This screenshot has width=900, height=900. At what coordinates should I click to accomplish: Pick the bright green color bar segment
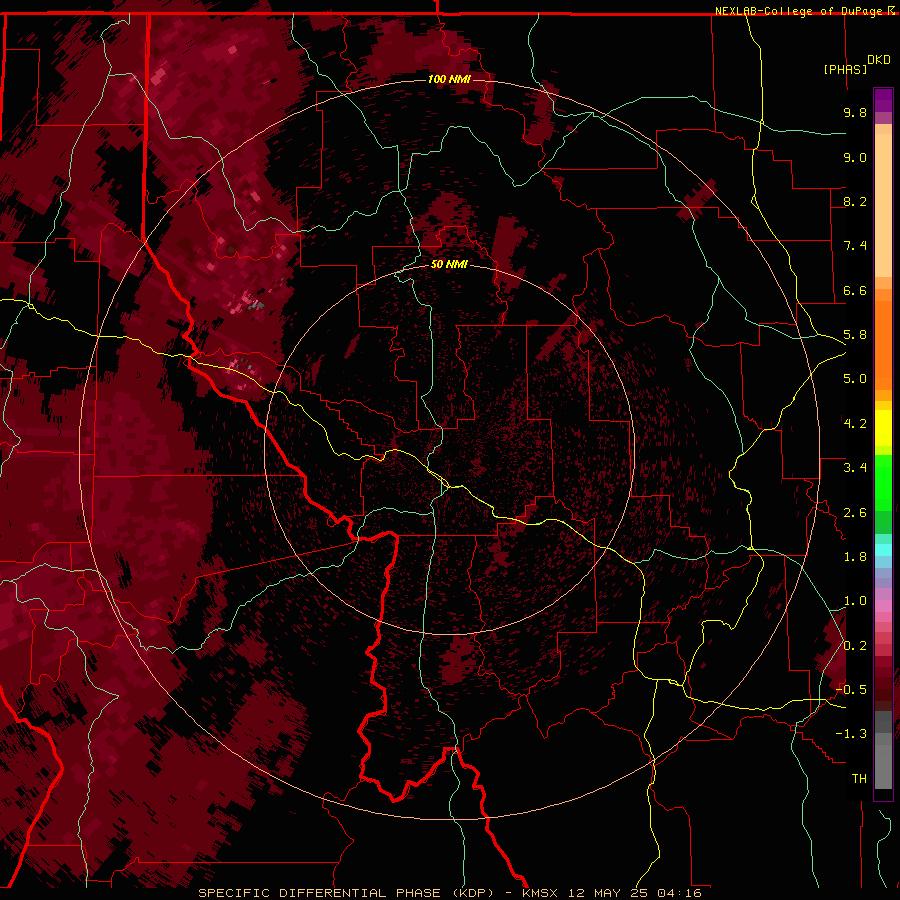point(883,482)
